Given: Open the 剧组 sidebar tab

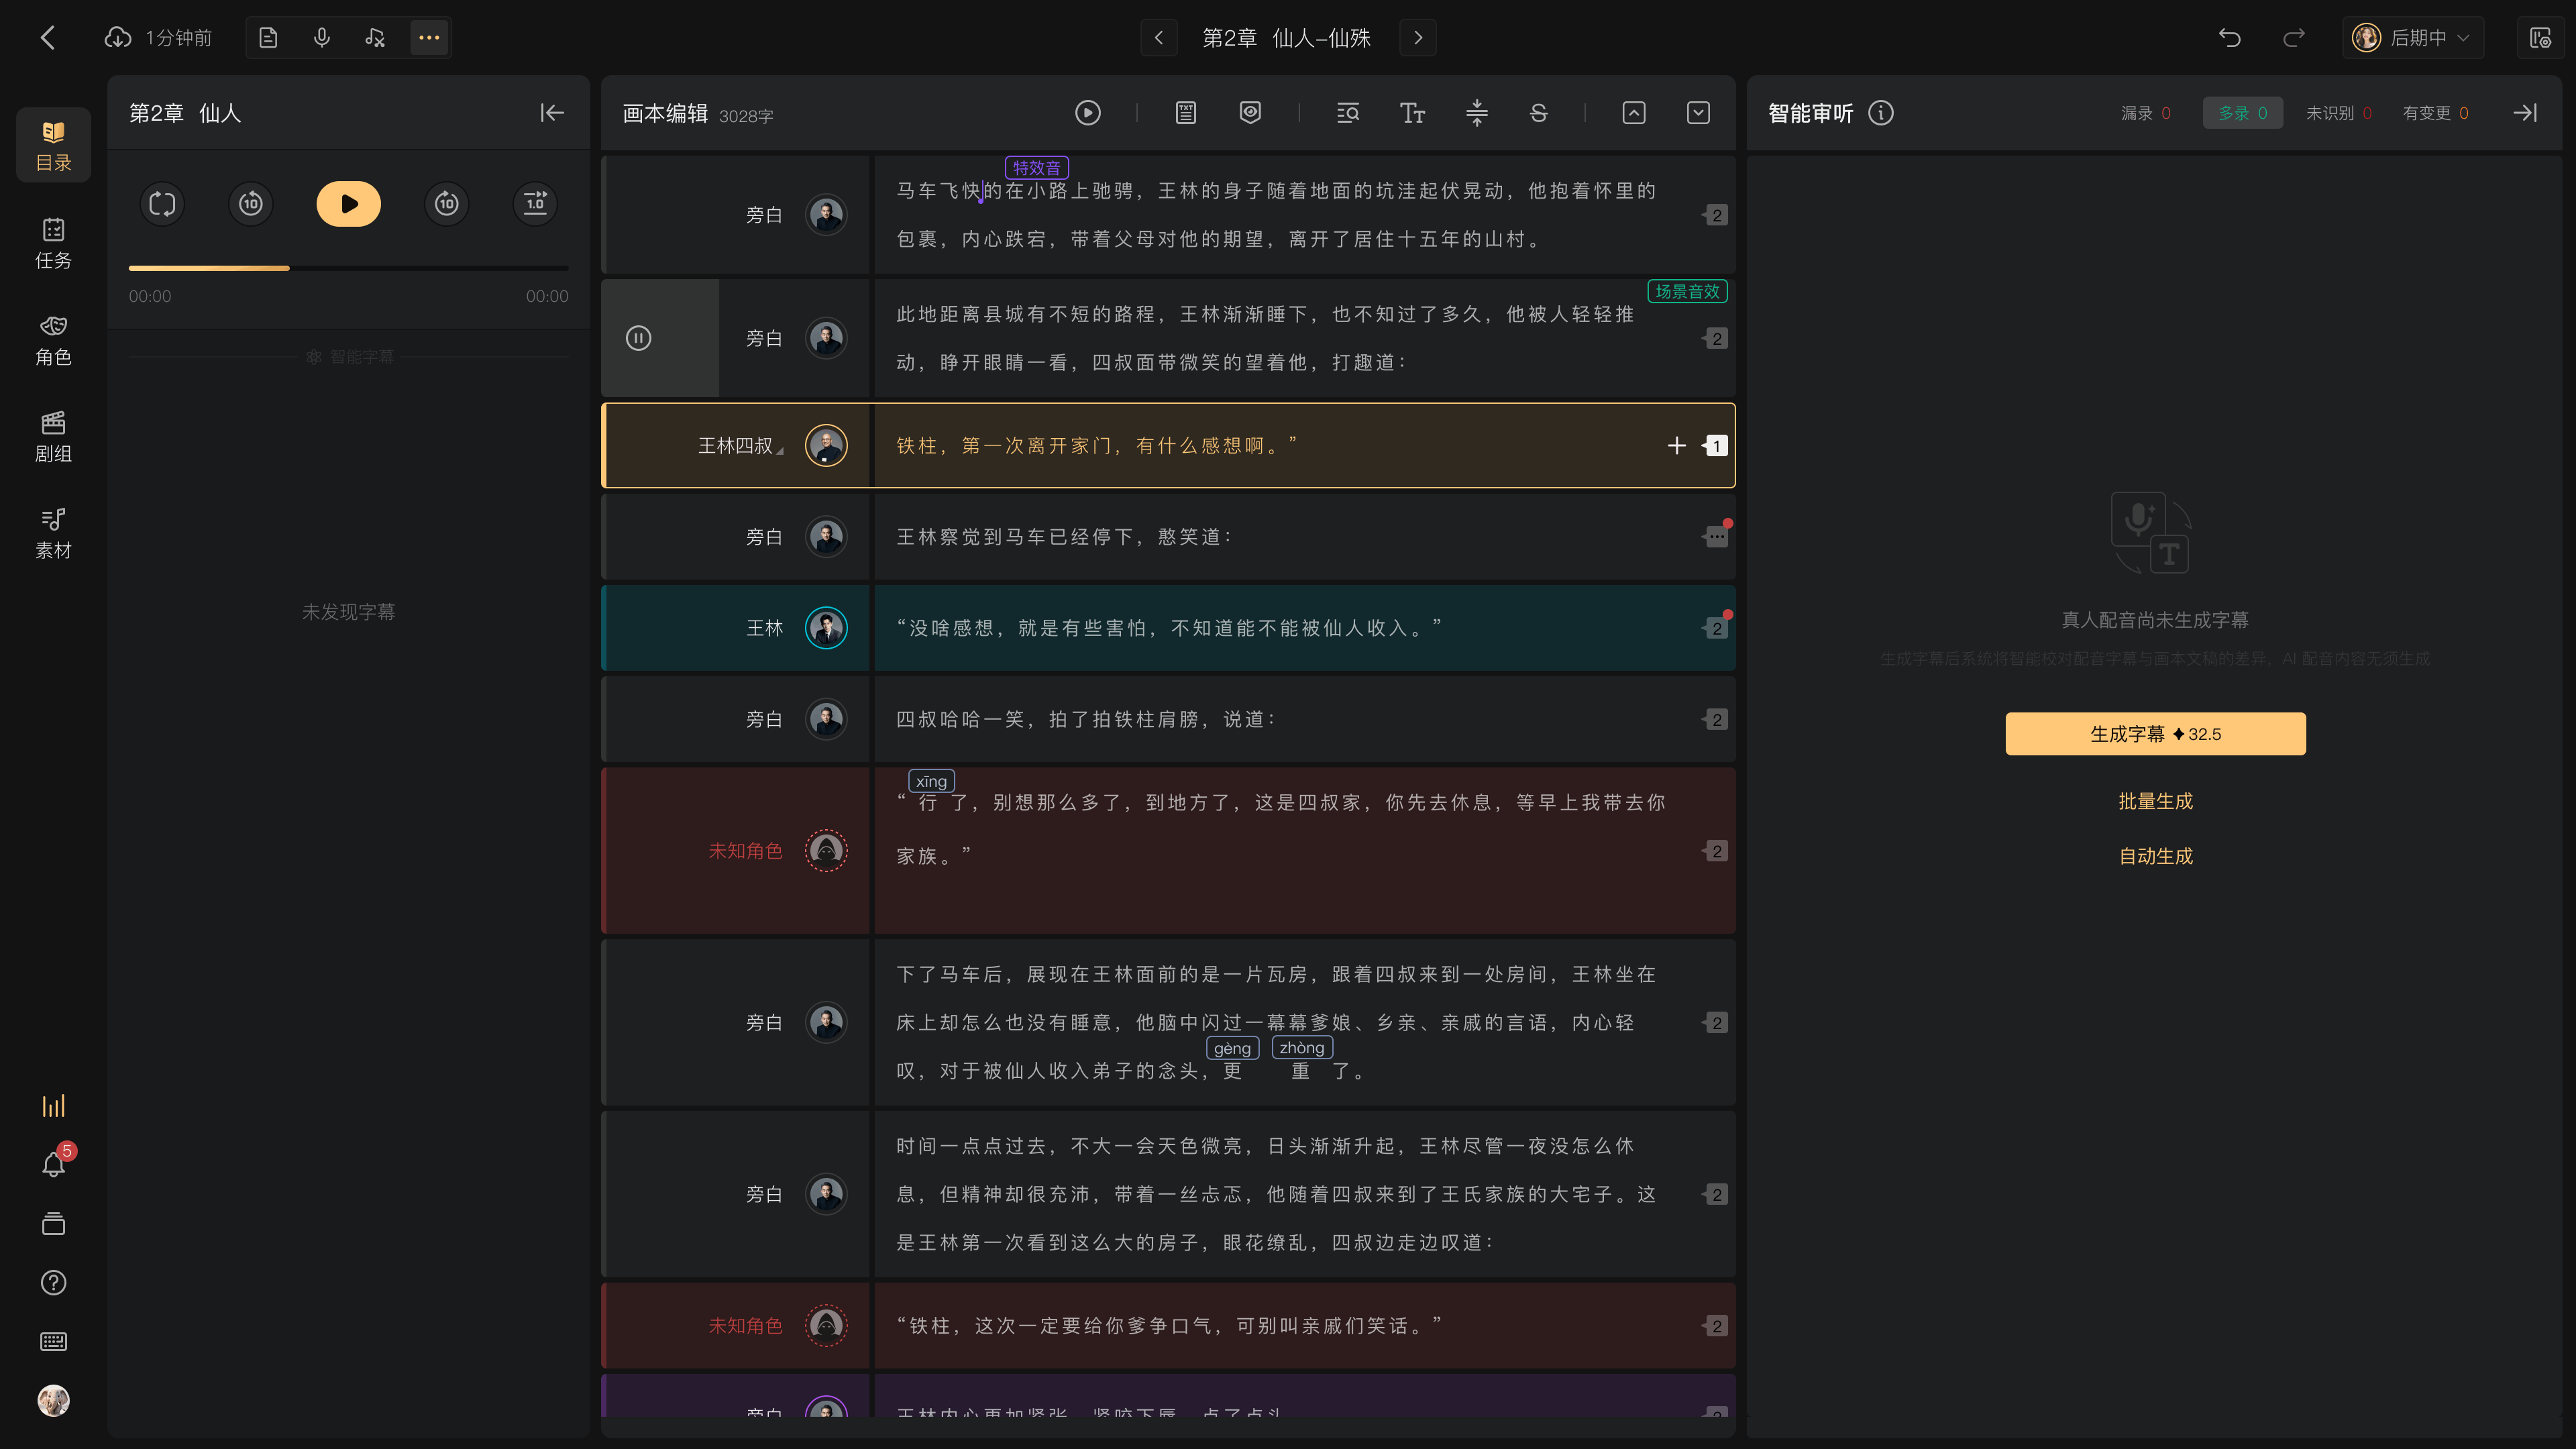Looking at the screenshot, I should click(53, 437).
